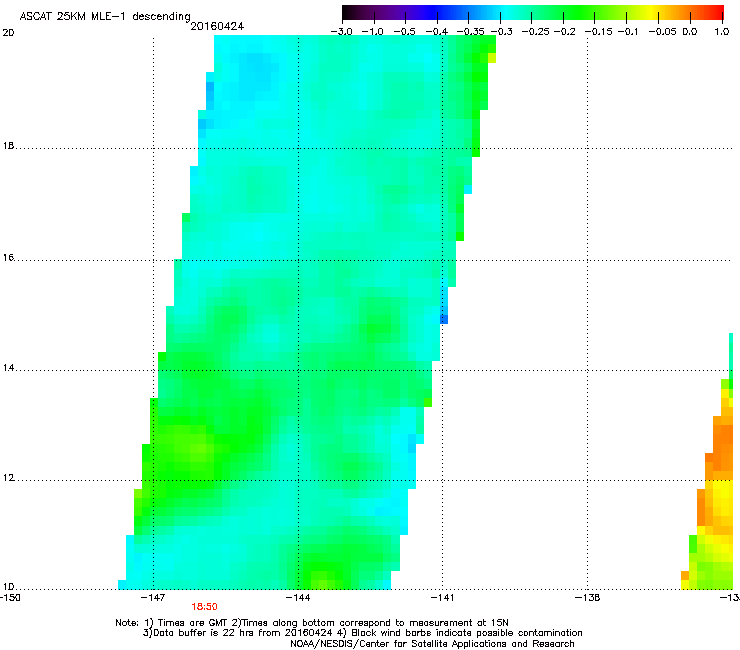Click the latitude label "10"
Screen dimensions: 740x650
[8, 587]
